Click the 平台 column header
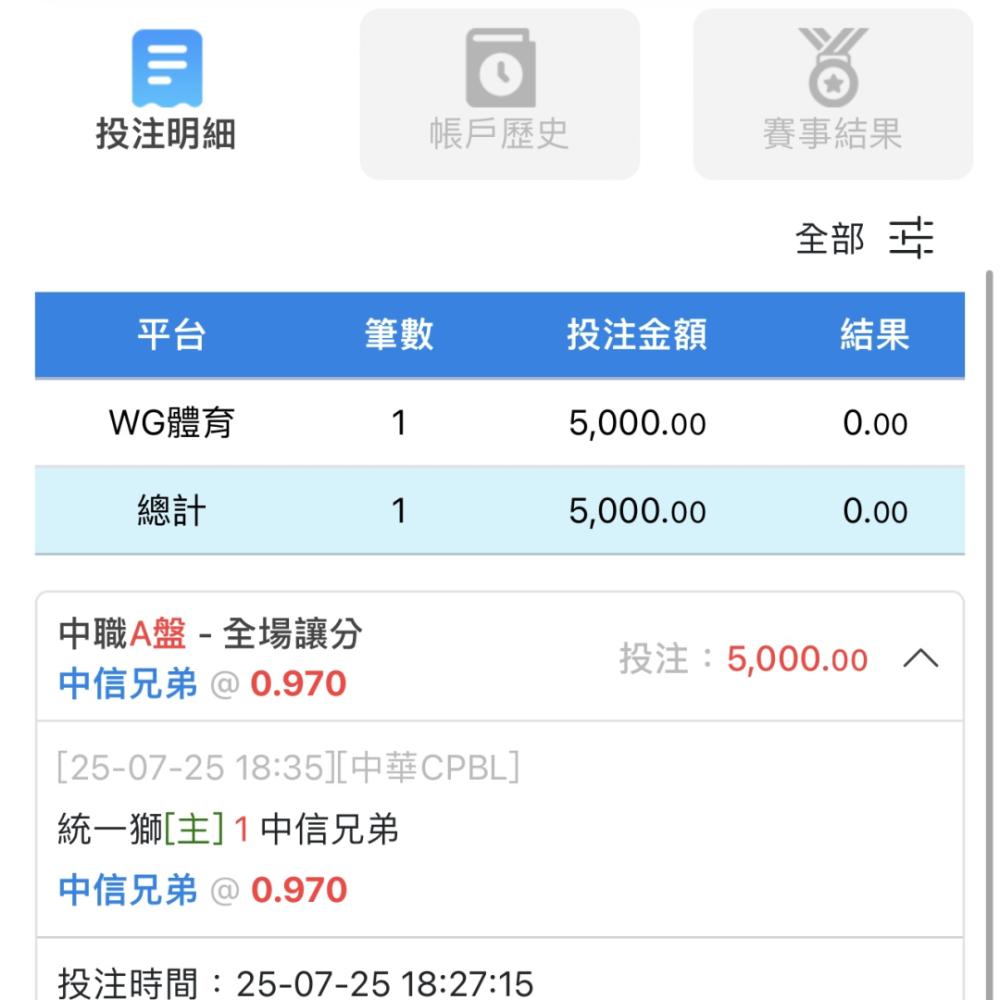 click(172, 334)
